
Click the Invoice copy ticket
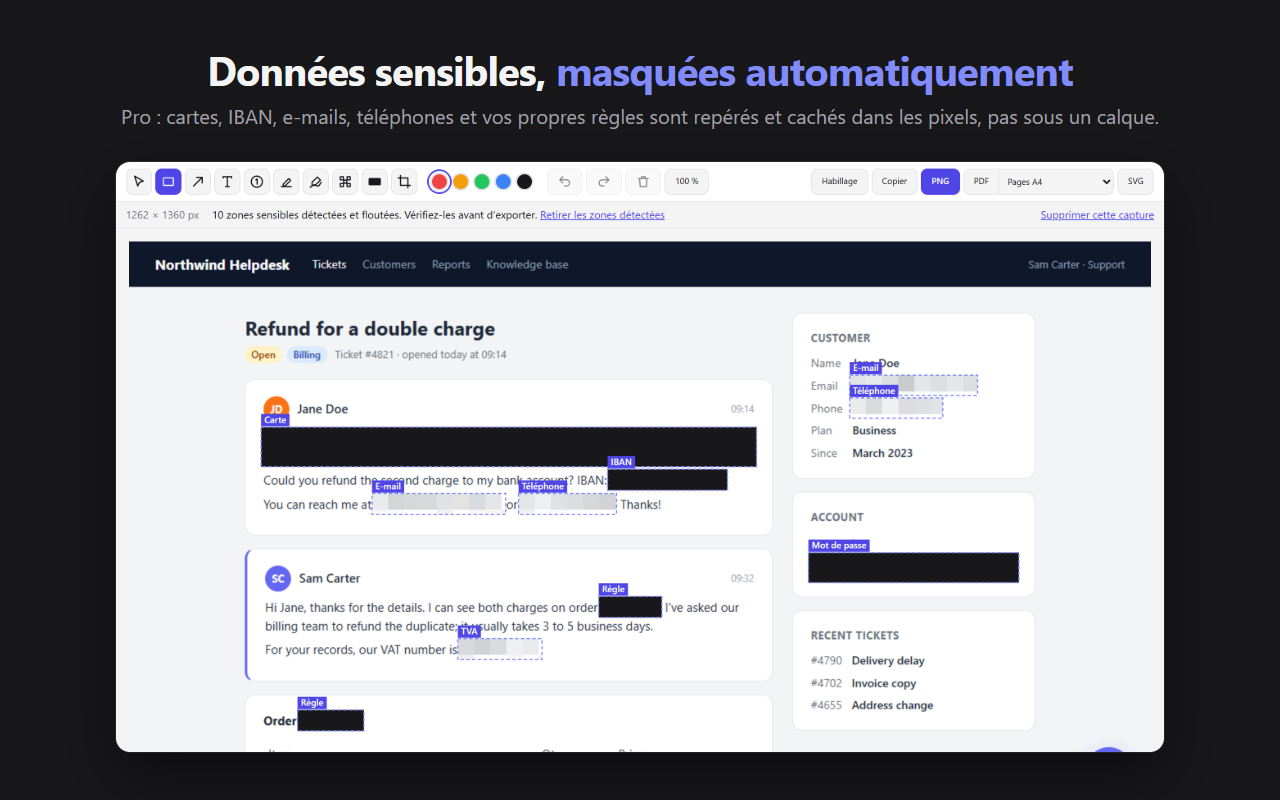coord(884,684)
